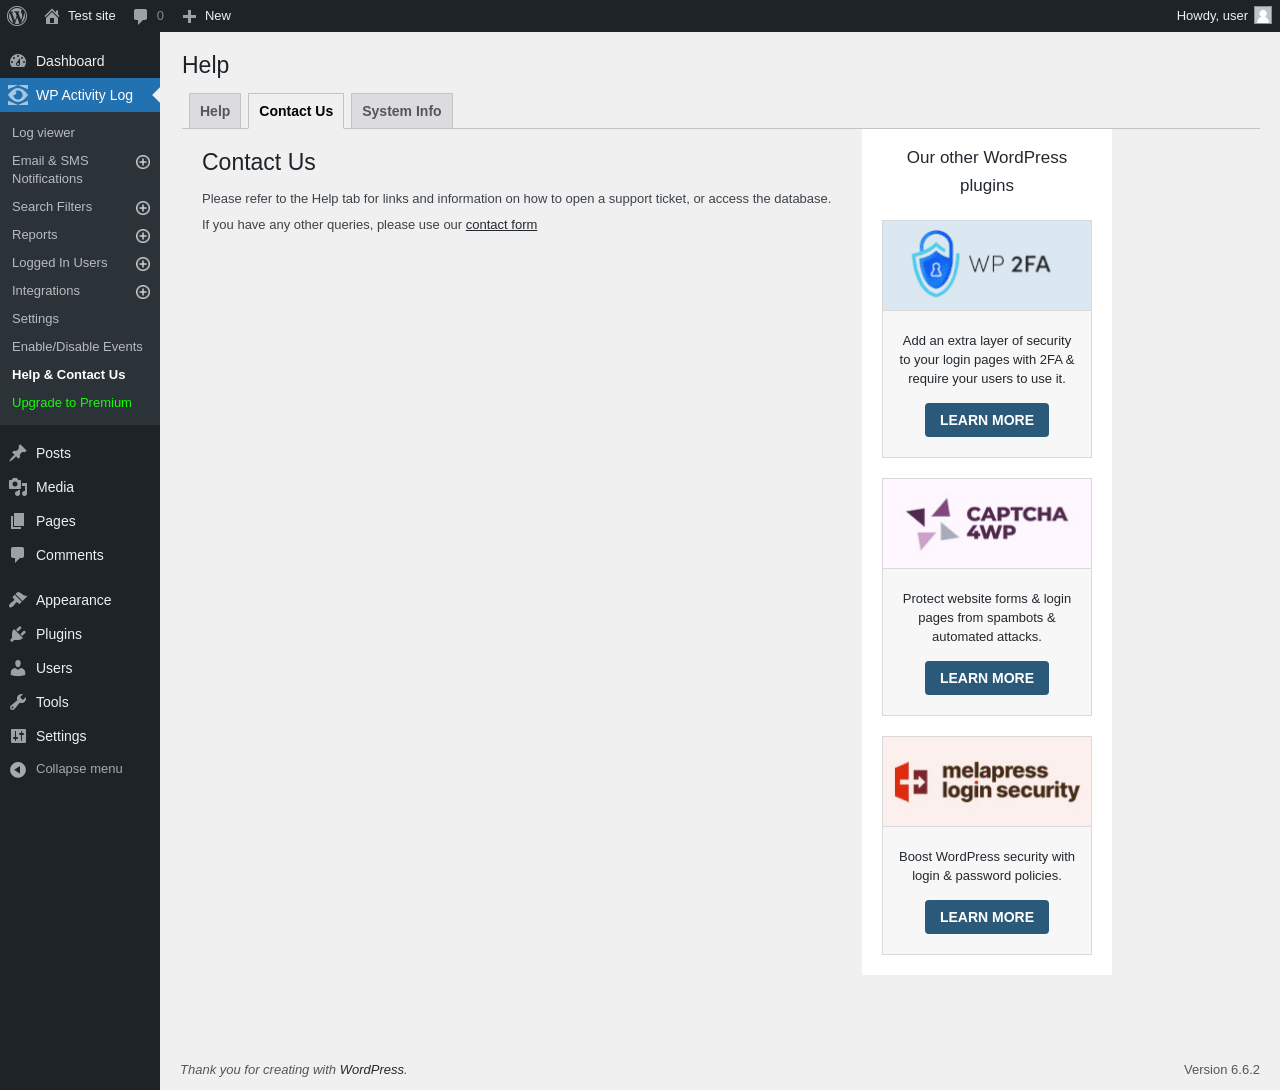Click the CAPTCHA 4WP logo banner
Image resolution: width=1280 pixels, height=1090 pixels.
click(987, 523)
